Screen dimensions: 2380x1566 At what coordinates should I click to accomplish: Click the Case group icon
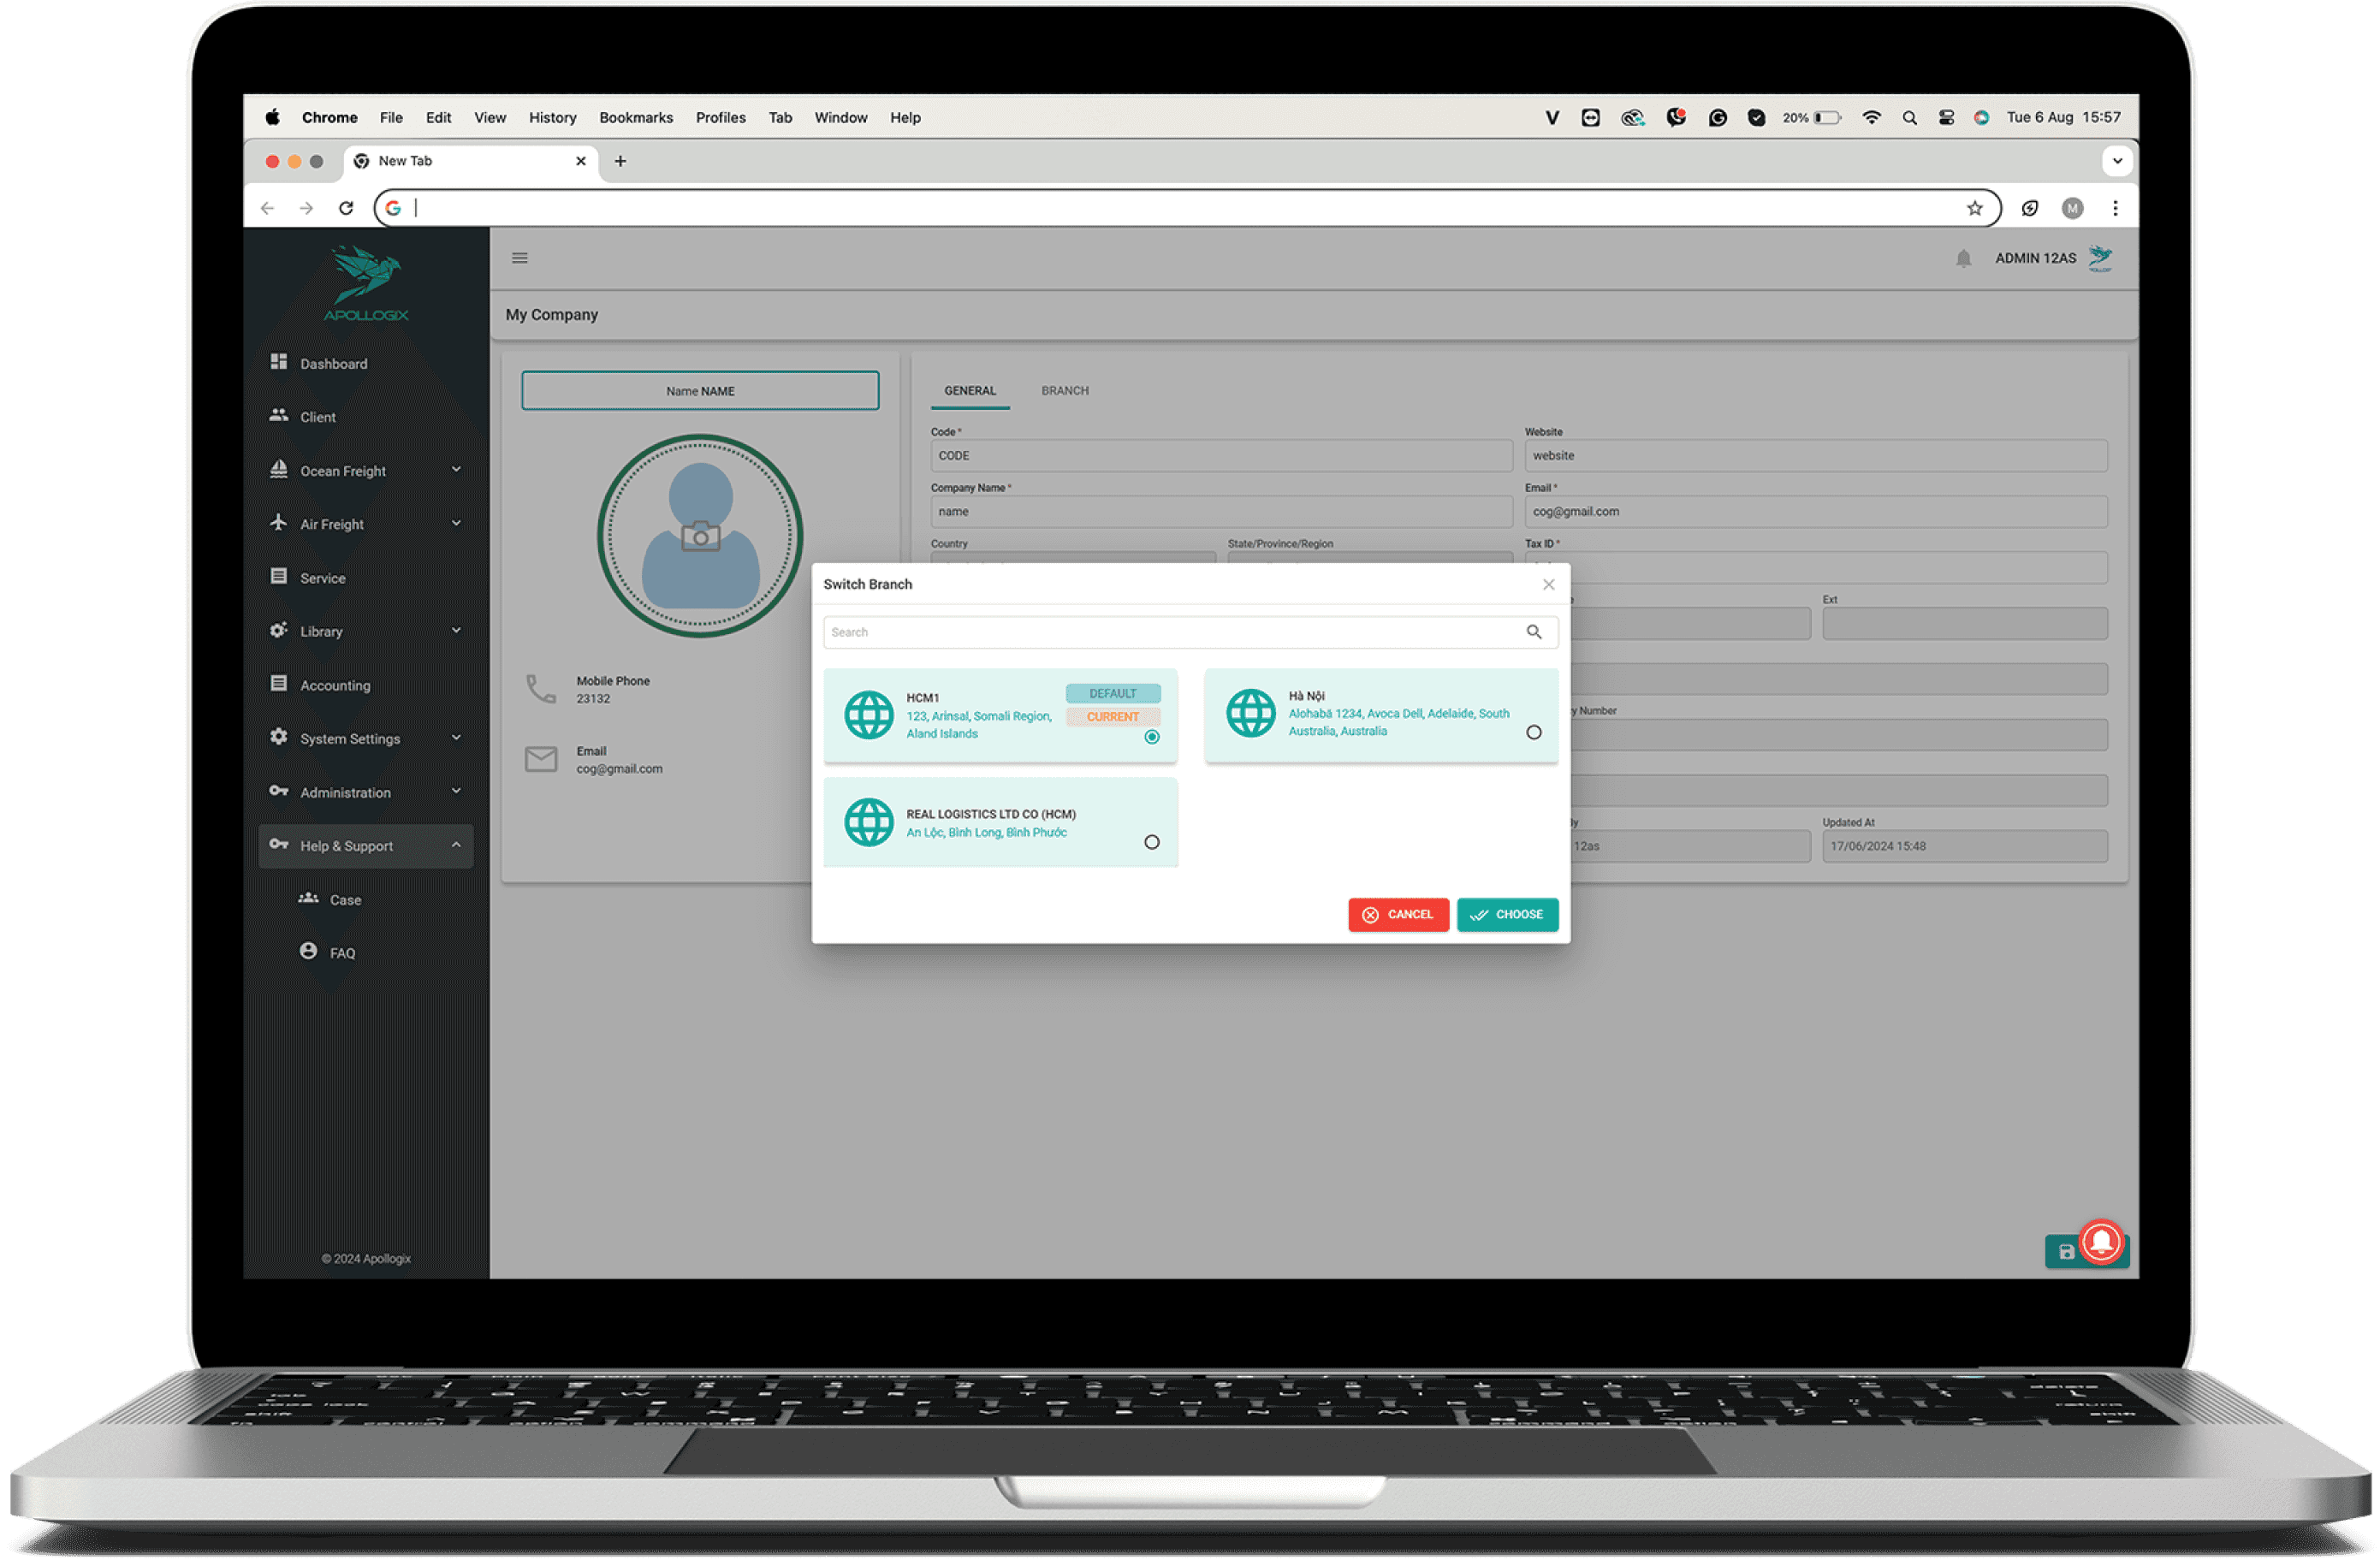click(309, 899)
